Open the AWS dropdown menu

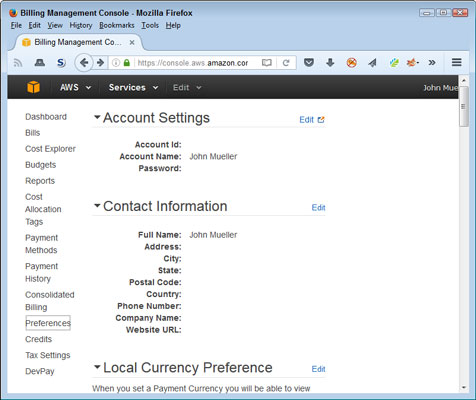(x=75, y=88)
